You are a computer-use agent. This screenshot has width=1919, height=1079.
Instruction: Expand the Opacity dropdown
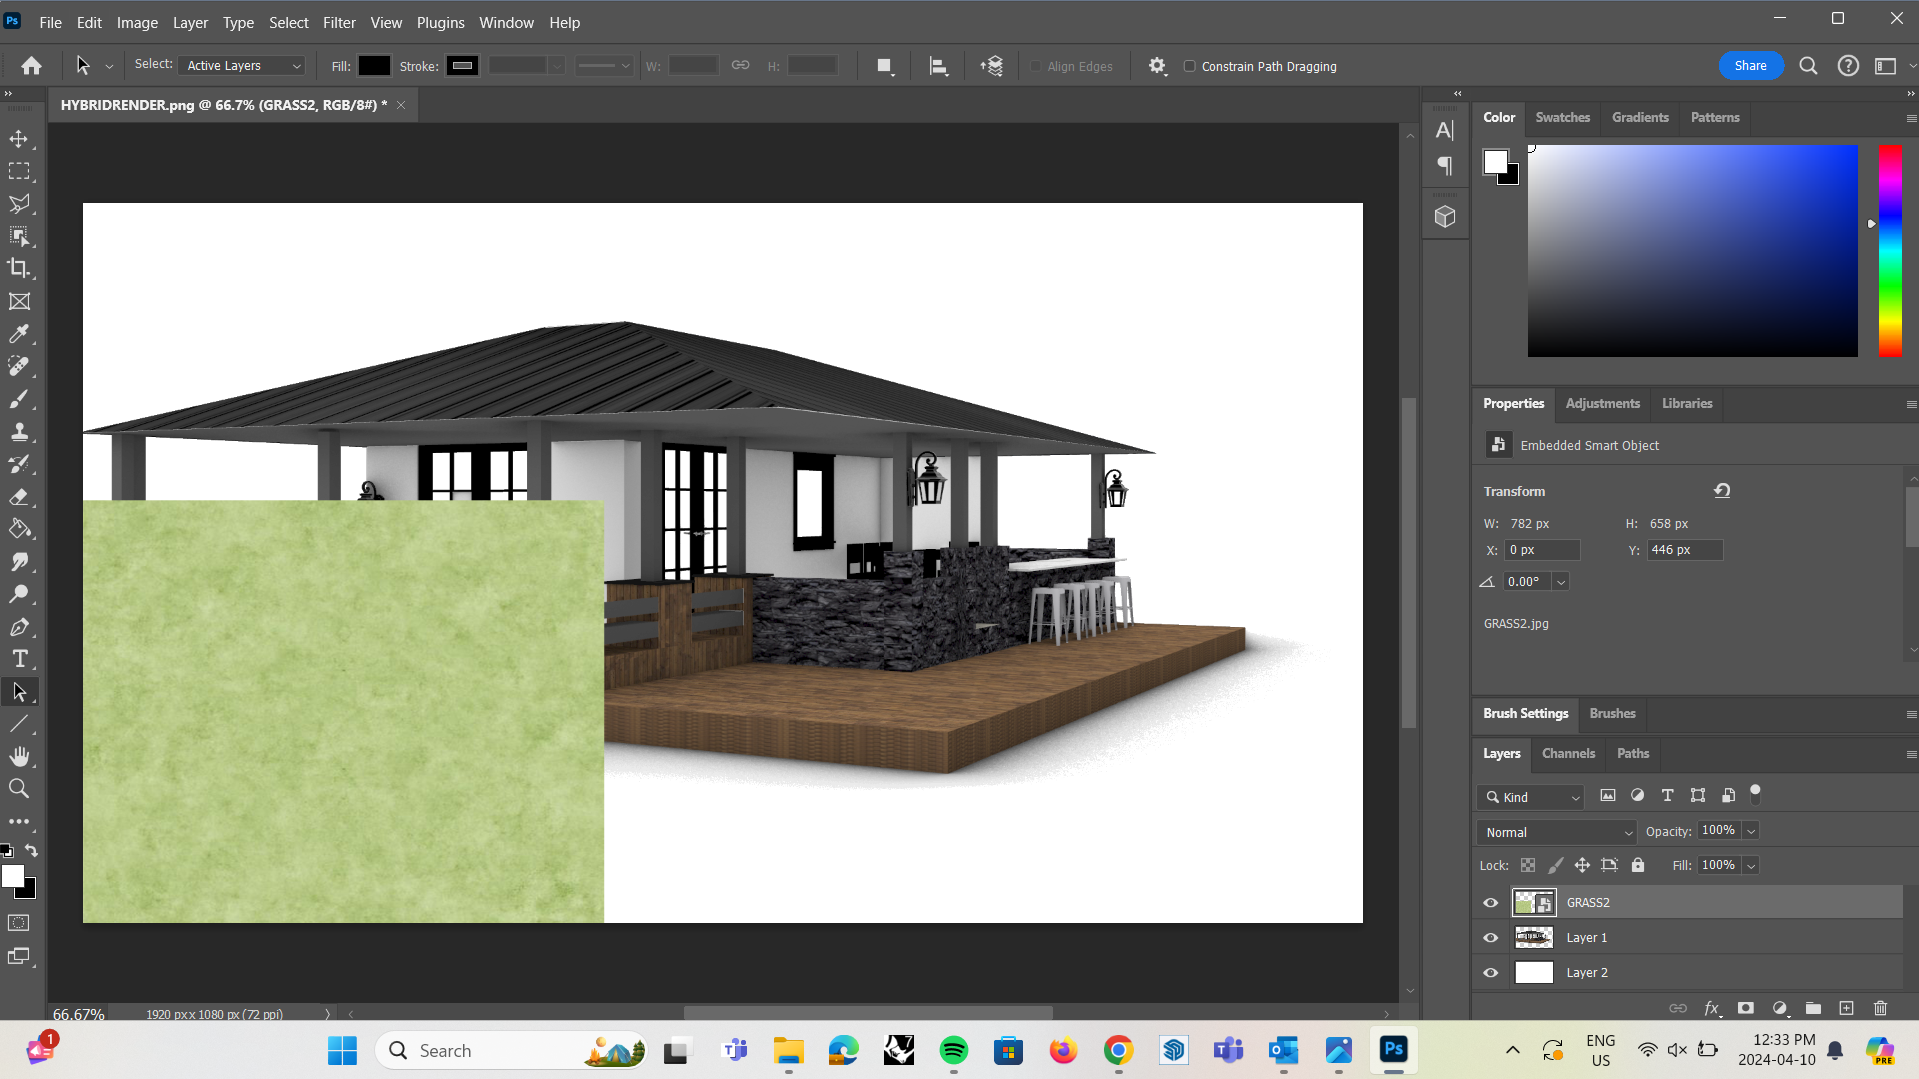tap(1750, 830)
